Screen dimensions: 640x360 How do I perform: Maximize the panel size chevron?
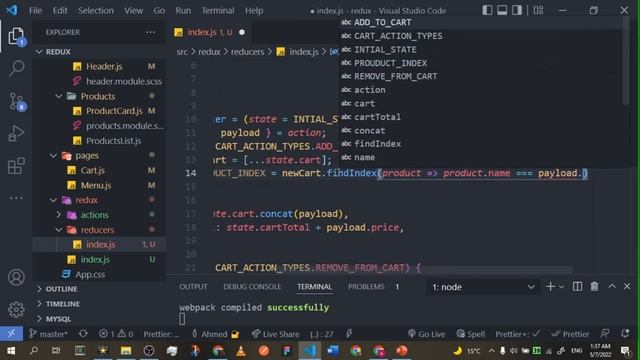point(612,286)
